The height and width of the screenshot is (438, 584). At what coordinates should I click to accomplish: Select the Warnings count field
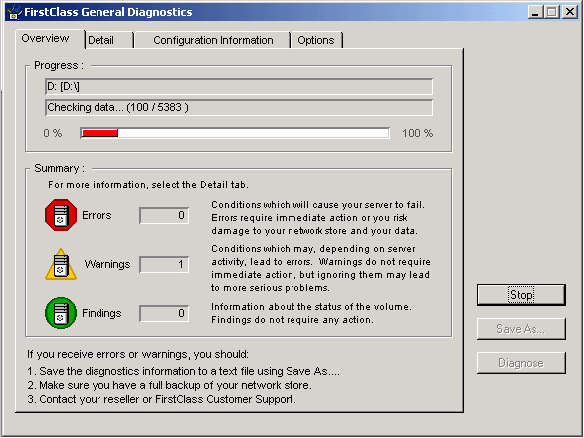164,264
